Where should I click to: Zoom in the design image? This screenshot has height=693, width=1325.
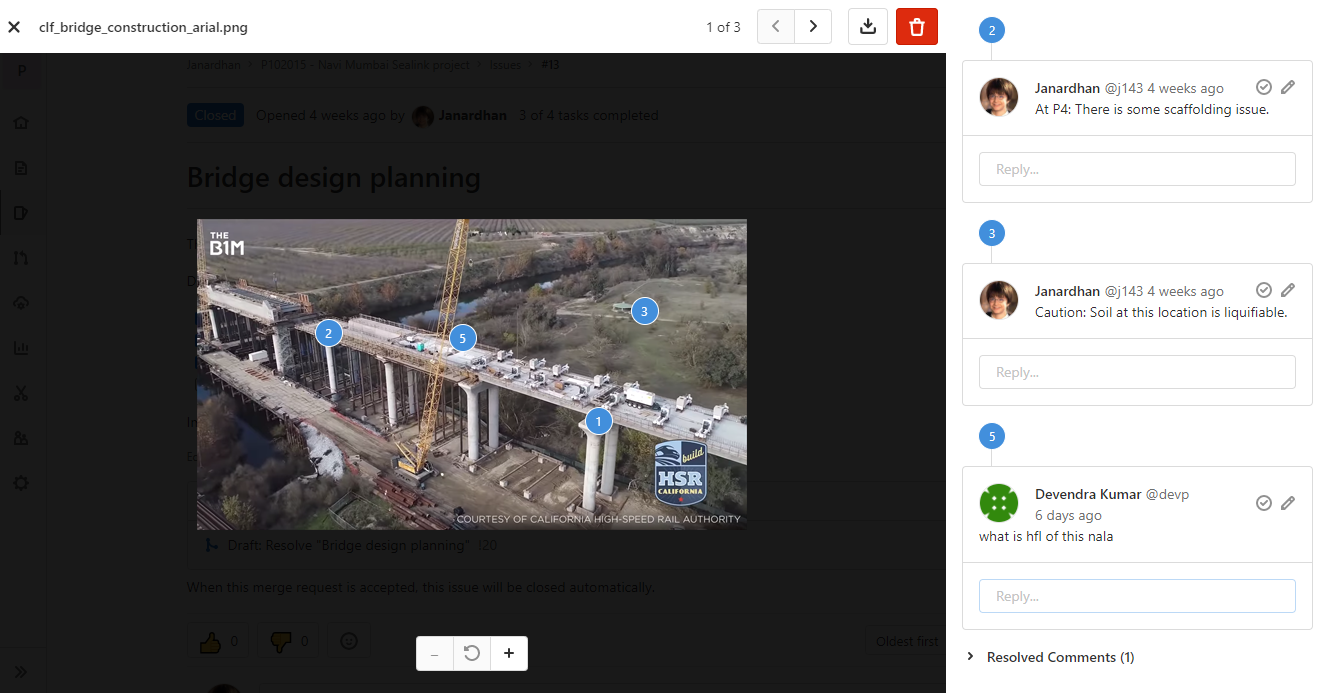[x=509, y=653]
